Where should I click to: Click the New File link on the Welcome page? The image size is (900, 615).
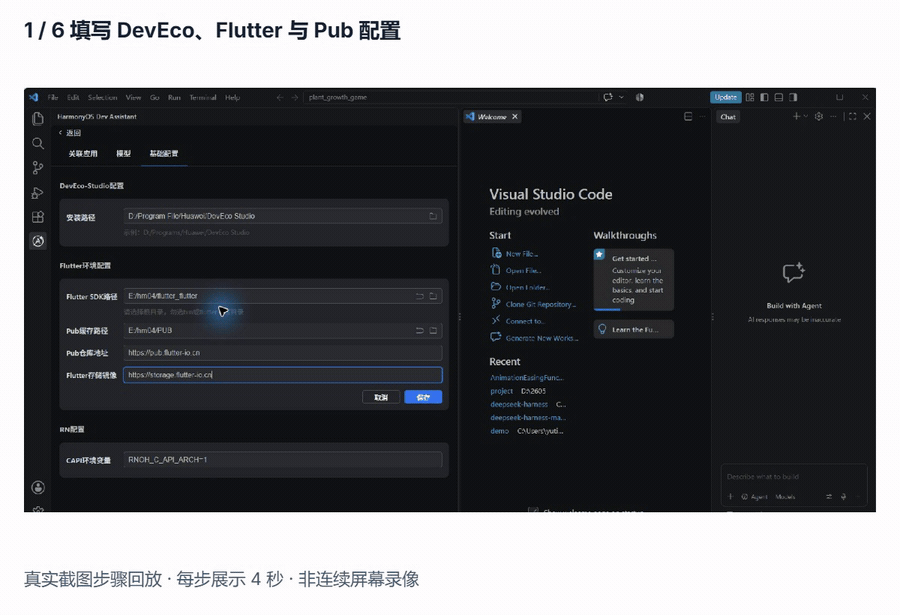(522, 254)
